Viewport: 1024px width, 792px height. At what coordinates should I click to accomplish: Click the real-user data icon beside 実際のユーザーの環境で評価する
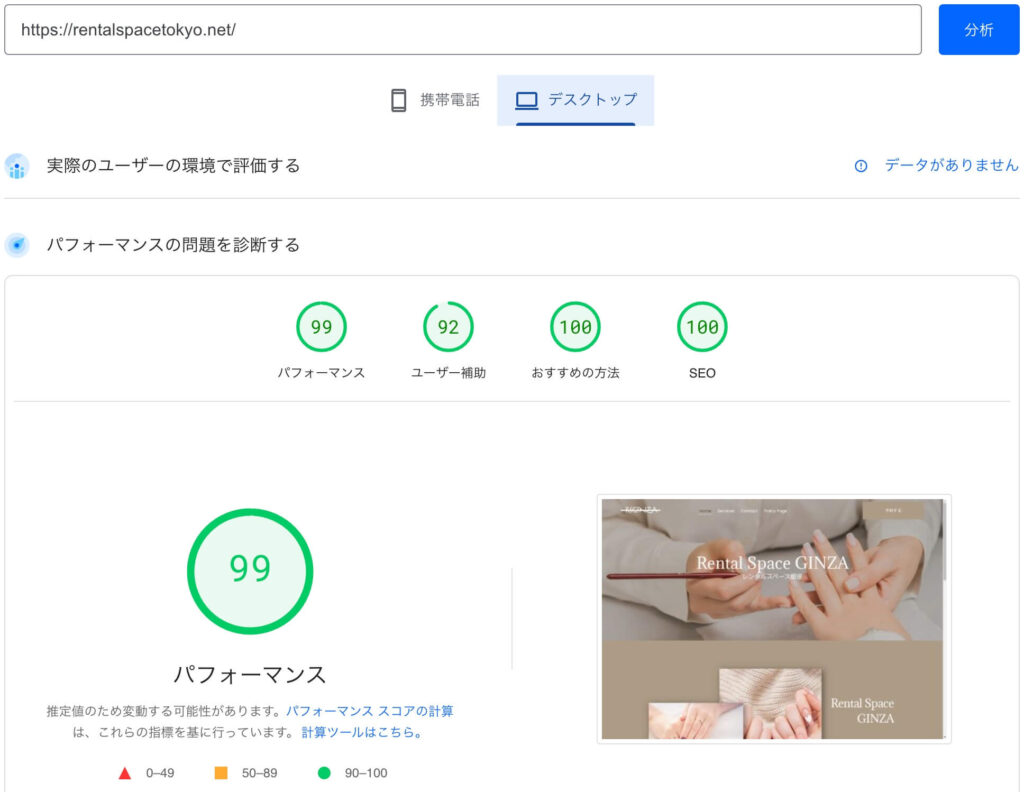coord(17,166)
